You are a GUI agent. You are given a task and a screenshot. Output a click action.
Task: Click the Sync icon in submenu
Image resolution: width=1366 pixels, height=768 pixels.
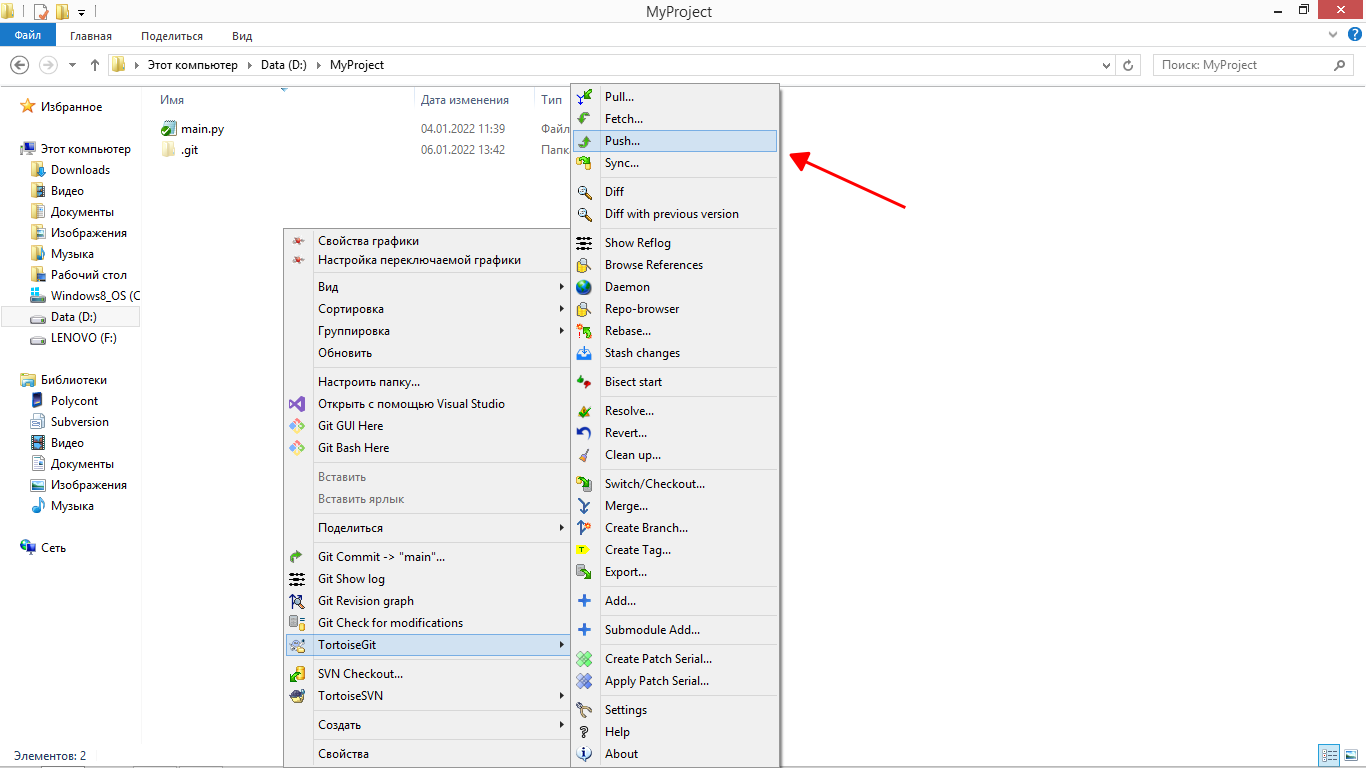tap(585, 163)
